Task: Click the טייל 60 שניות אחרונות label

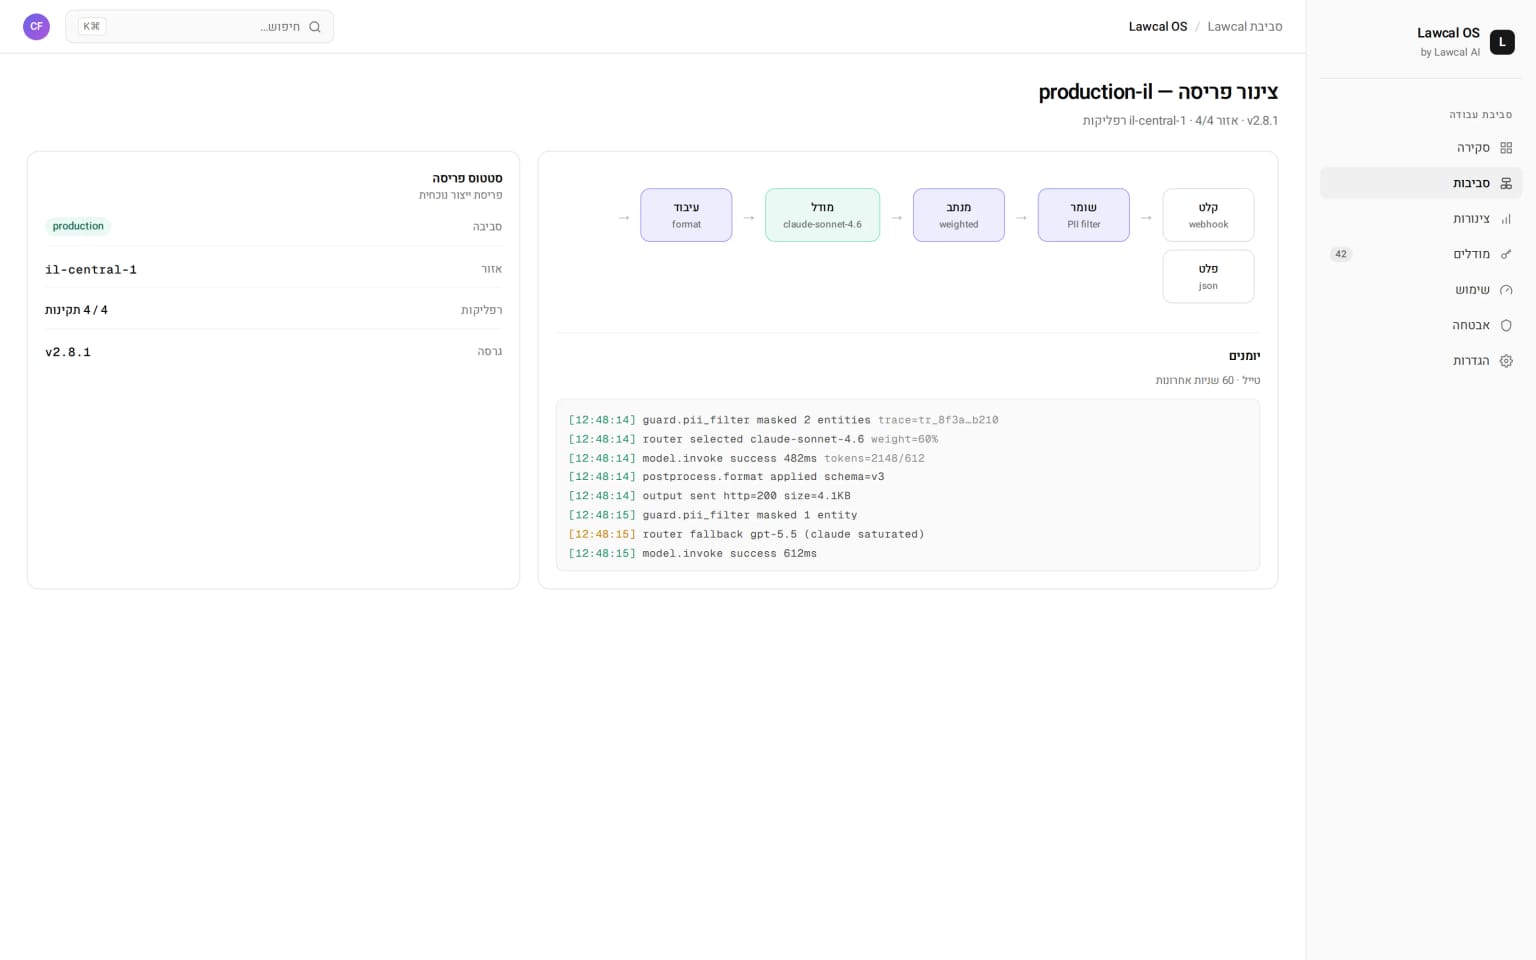Action: click(x=1208, y=380)
